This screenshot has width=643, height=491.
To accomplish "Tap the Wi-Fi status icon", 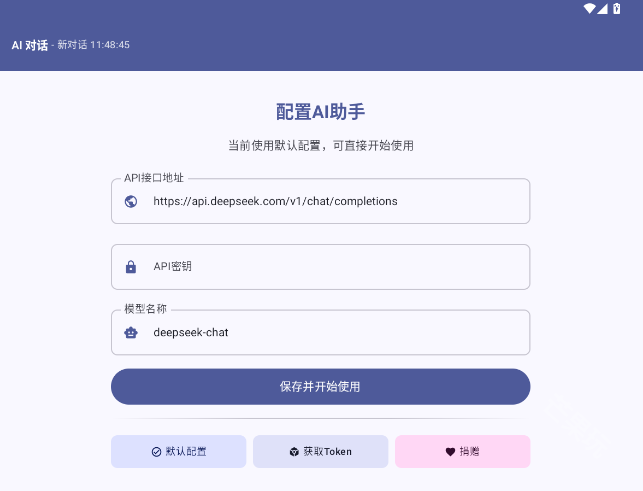I will (x=590, y=8).
